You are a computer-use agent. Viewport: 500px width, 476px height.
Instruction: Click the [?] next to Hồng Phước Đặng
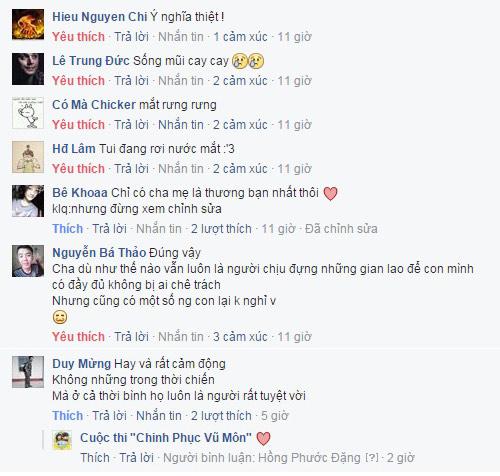(372, 458)
